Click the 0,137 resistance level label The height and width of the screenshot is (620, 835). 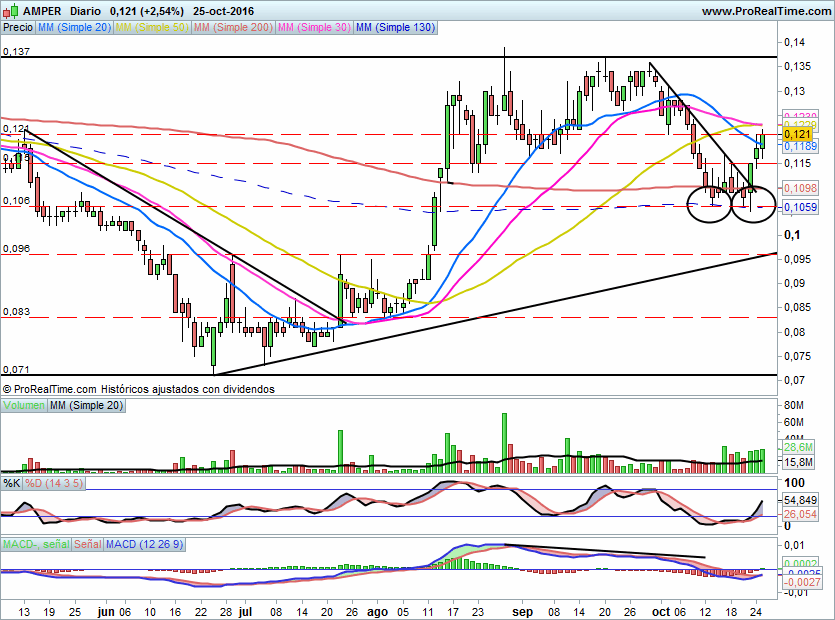click(x=16, y=52)
